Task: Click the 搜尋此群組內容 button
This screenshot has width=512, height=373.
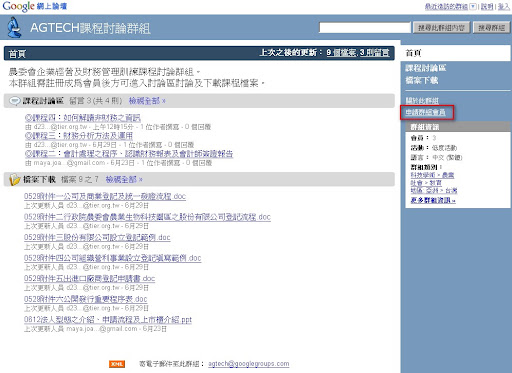Action: 441,28
